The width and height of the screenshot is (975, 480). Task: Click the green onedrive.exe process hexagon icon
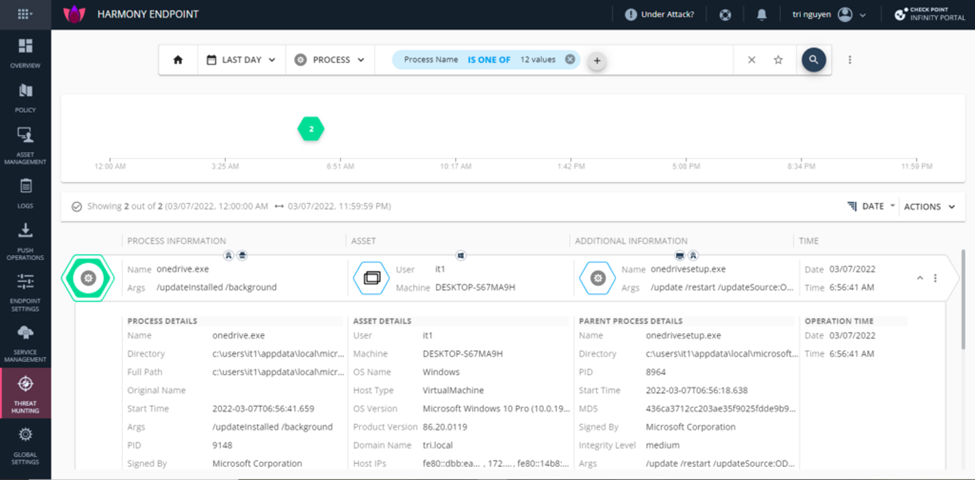click(x=88, y=278)
